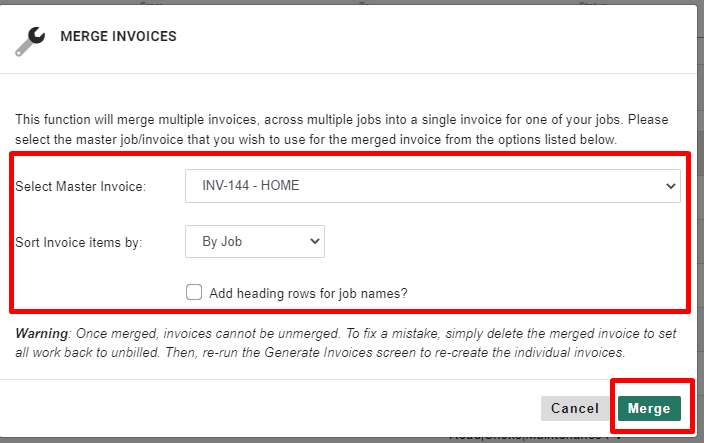Select the 'Select Master Invoice:' field label
This screenshot has height=443, width=704.
click(x=81, y=186)
